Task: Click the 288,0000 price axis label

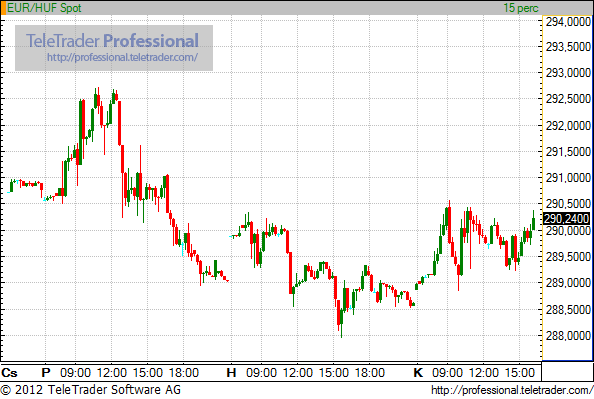Action: [568, 336]
